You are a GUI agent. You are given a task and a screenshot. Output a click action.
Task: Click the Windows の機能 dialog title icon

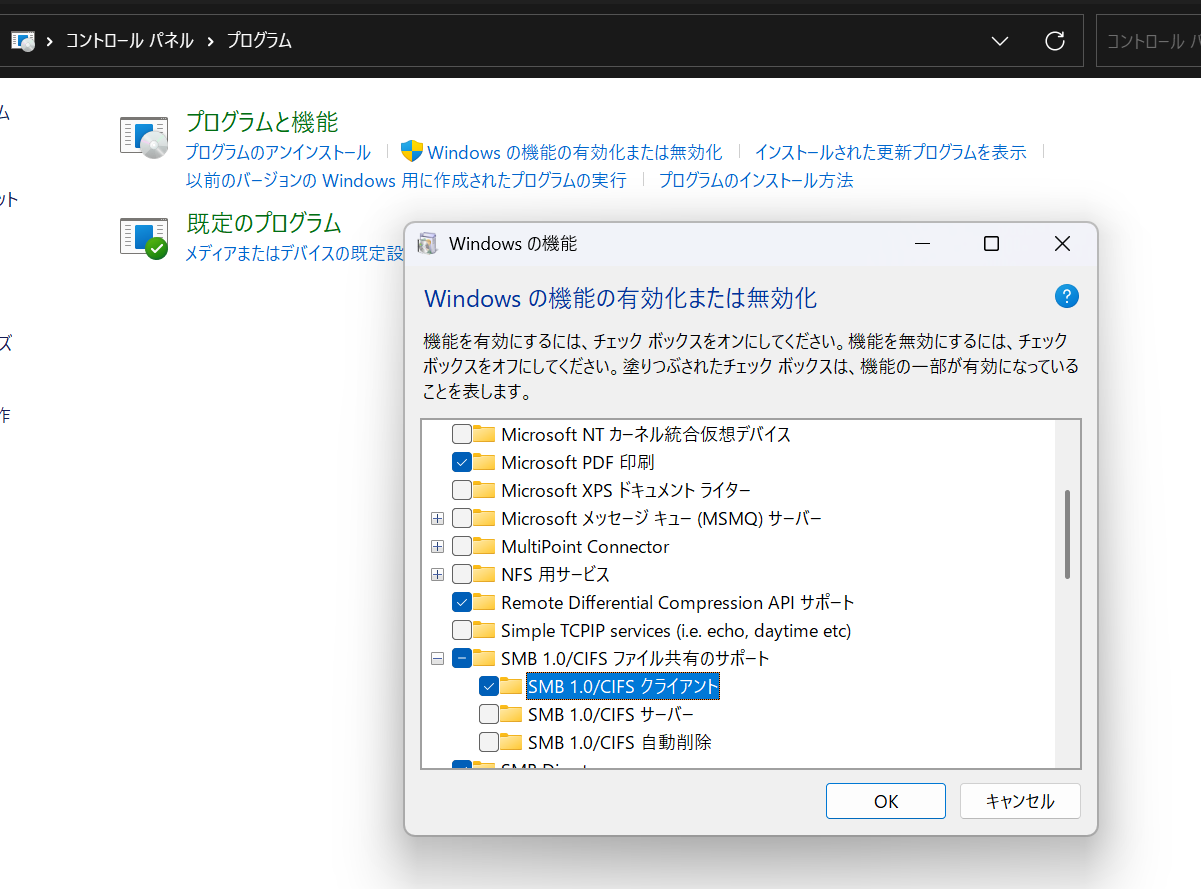[427, 243]
